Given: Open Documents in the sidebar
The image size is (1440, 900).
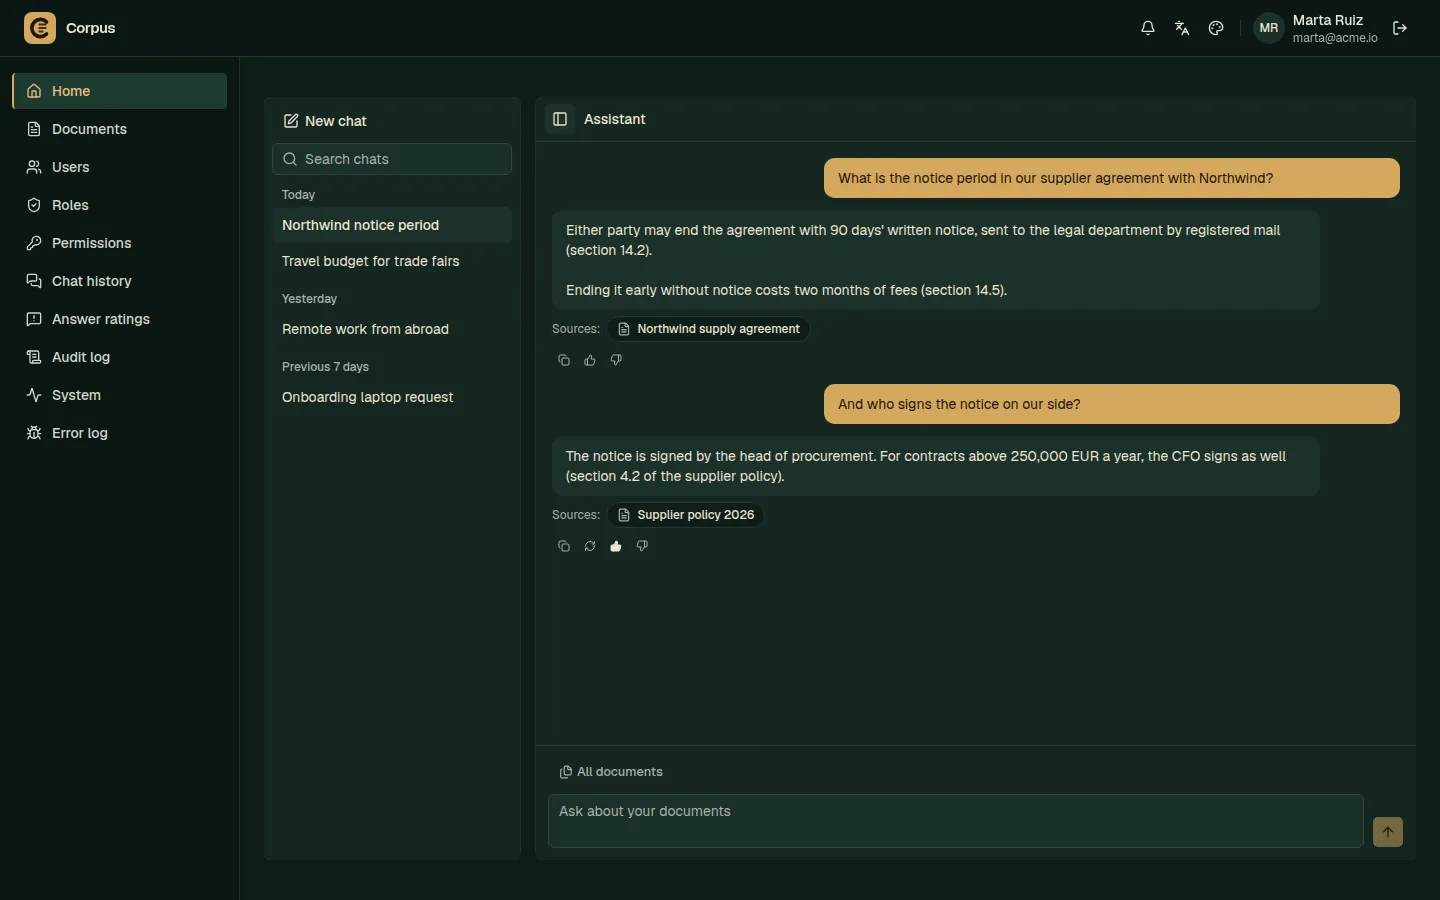Looking at the screenshot, I should coord(119,129).
